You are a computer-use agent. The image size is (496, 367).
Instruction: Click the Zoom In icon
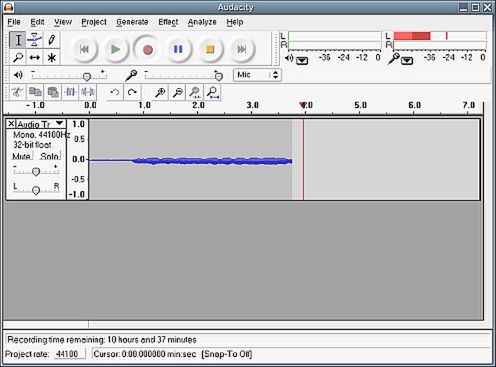point(160,92)
